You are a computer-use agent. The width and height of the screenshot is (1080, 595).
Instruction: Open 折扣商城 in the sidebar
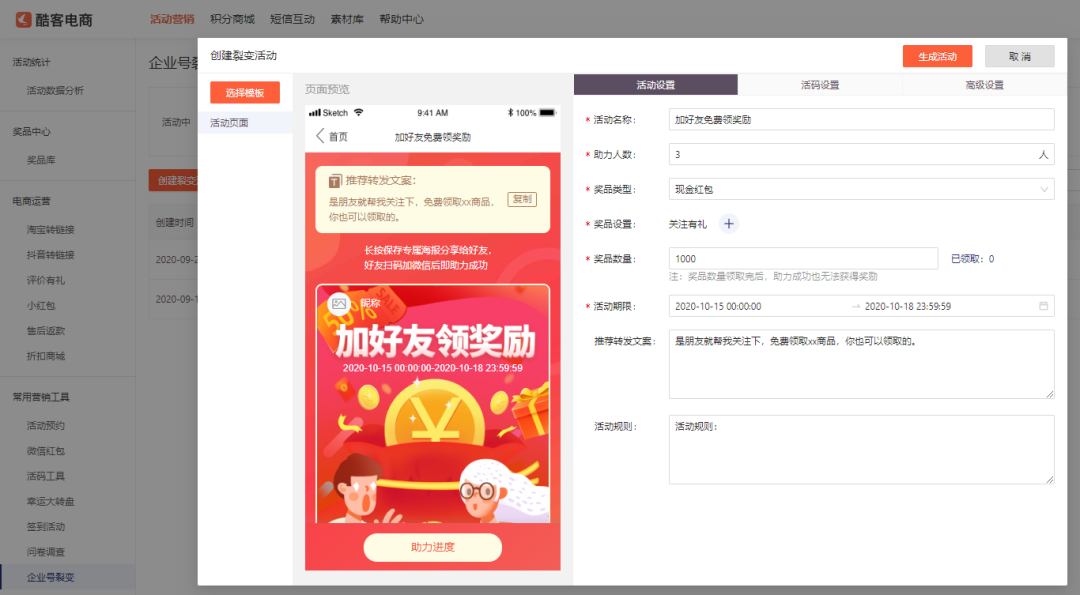(x=45, y=356)
